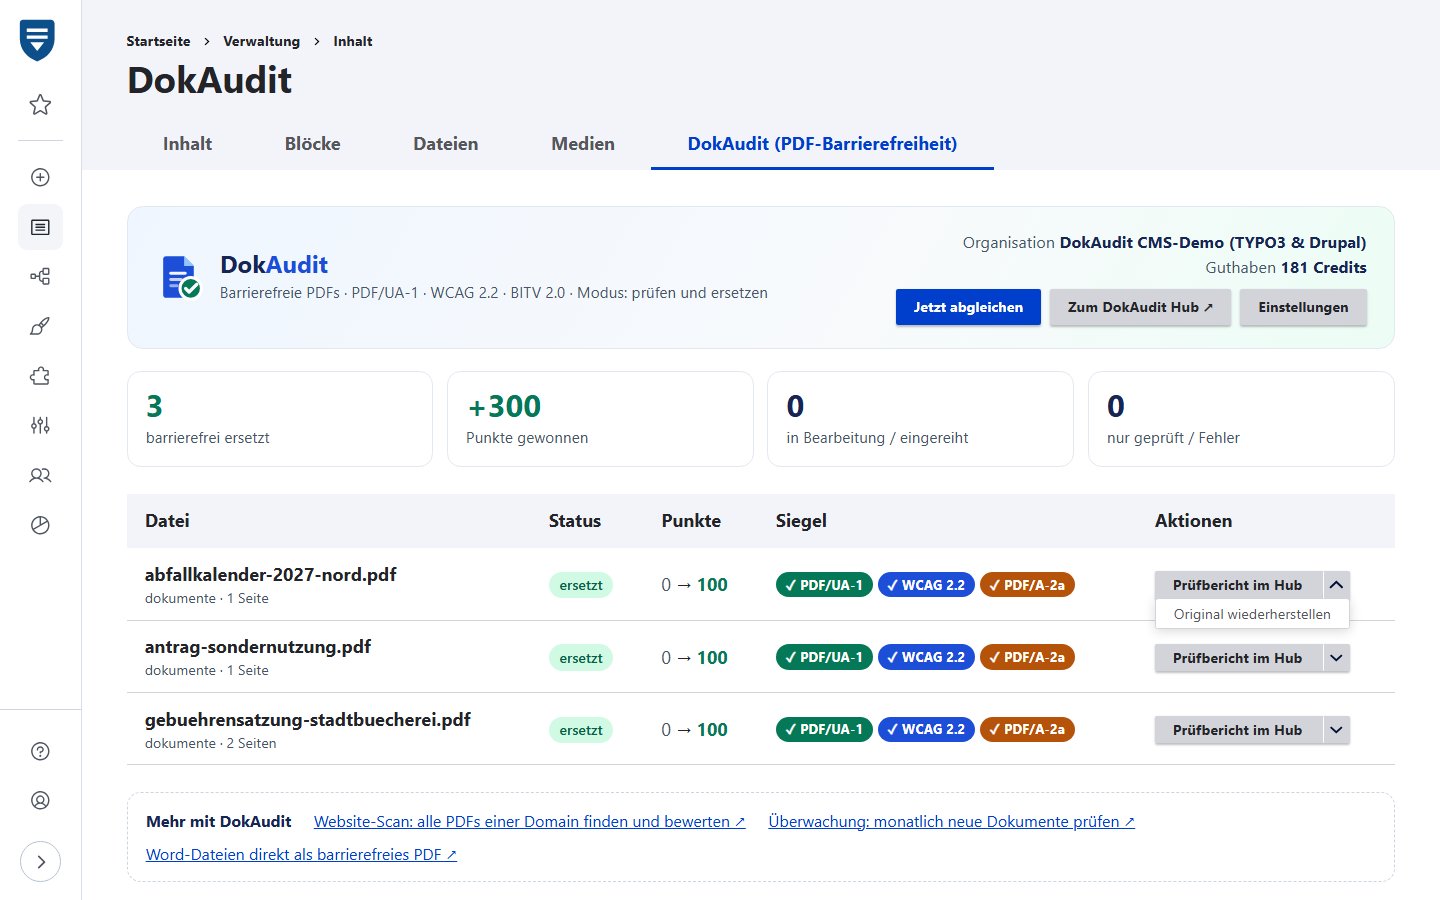This screenshot has height=900, width=1440.
Task: Open the Überwachung monatlich link
Action: coord(952,822)
